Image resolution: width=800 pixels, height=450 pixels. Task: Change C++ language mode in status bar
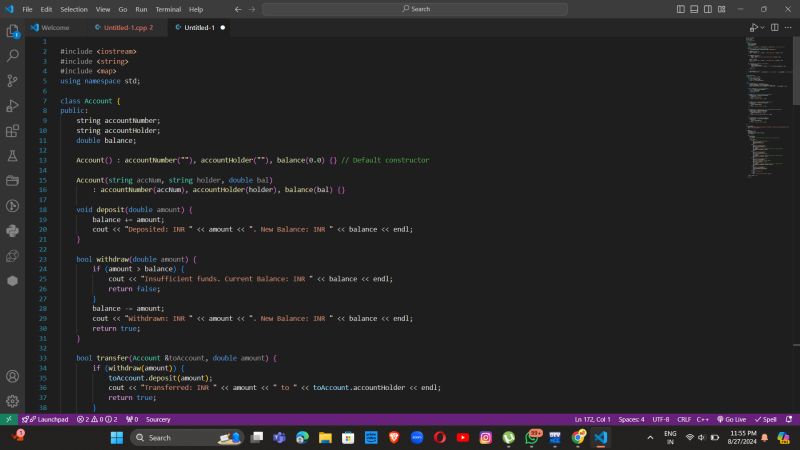point(702,420)
